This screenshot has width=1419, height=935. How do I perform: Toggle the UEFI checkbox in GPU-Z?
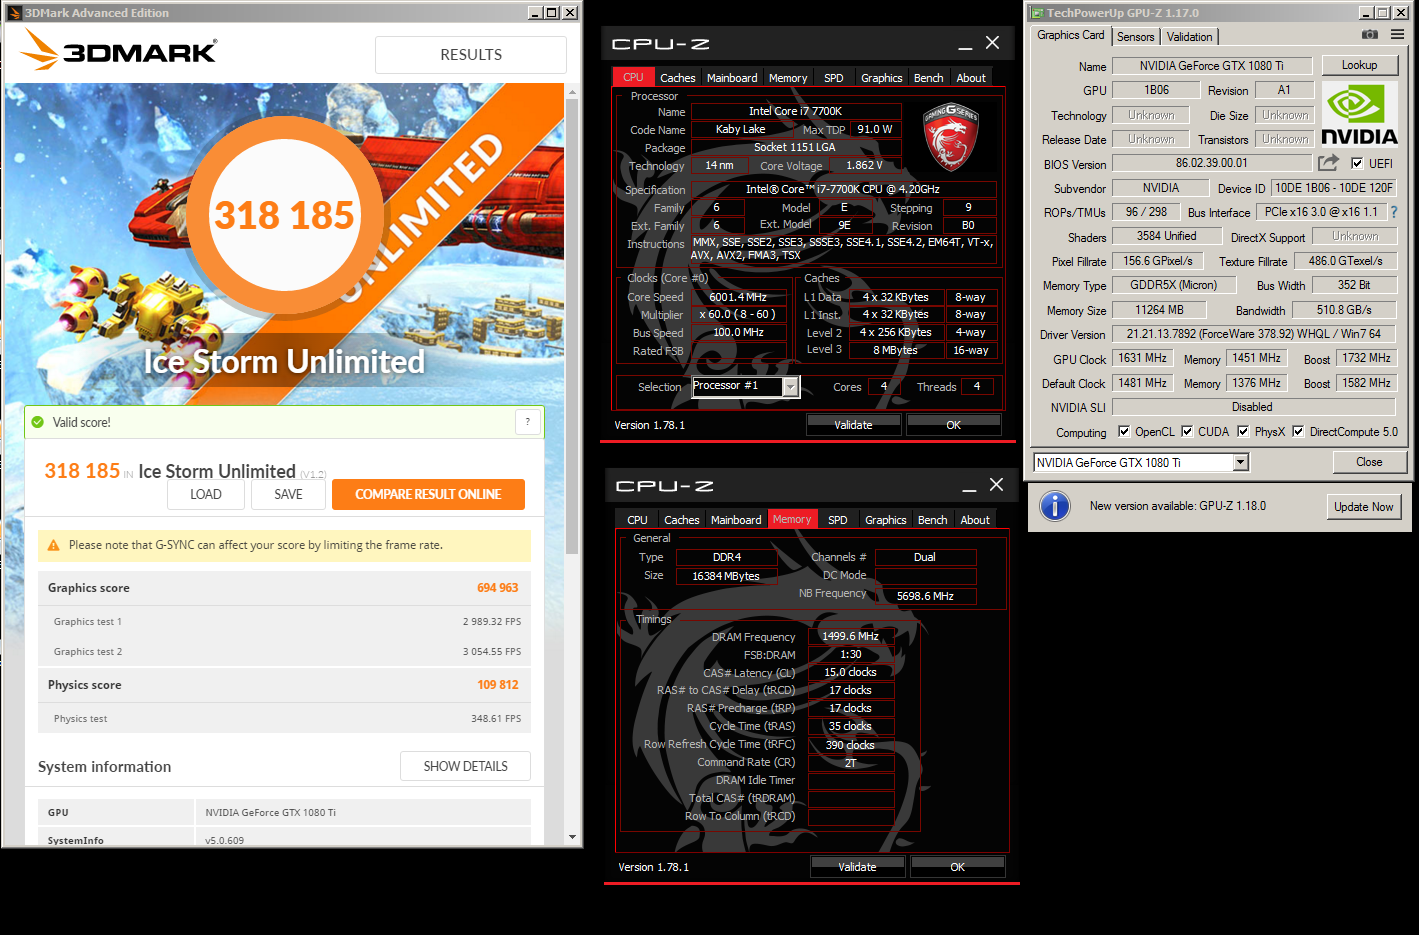(1357, 163)
